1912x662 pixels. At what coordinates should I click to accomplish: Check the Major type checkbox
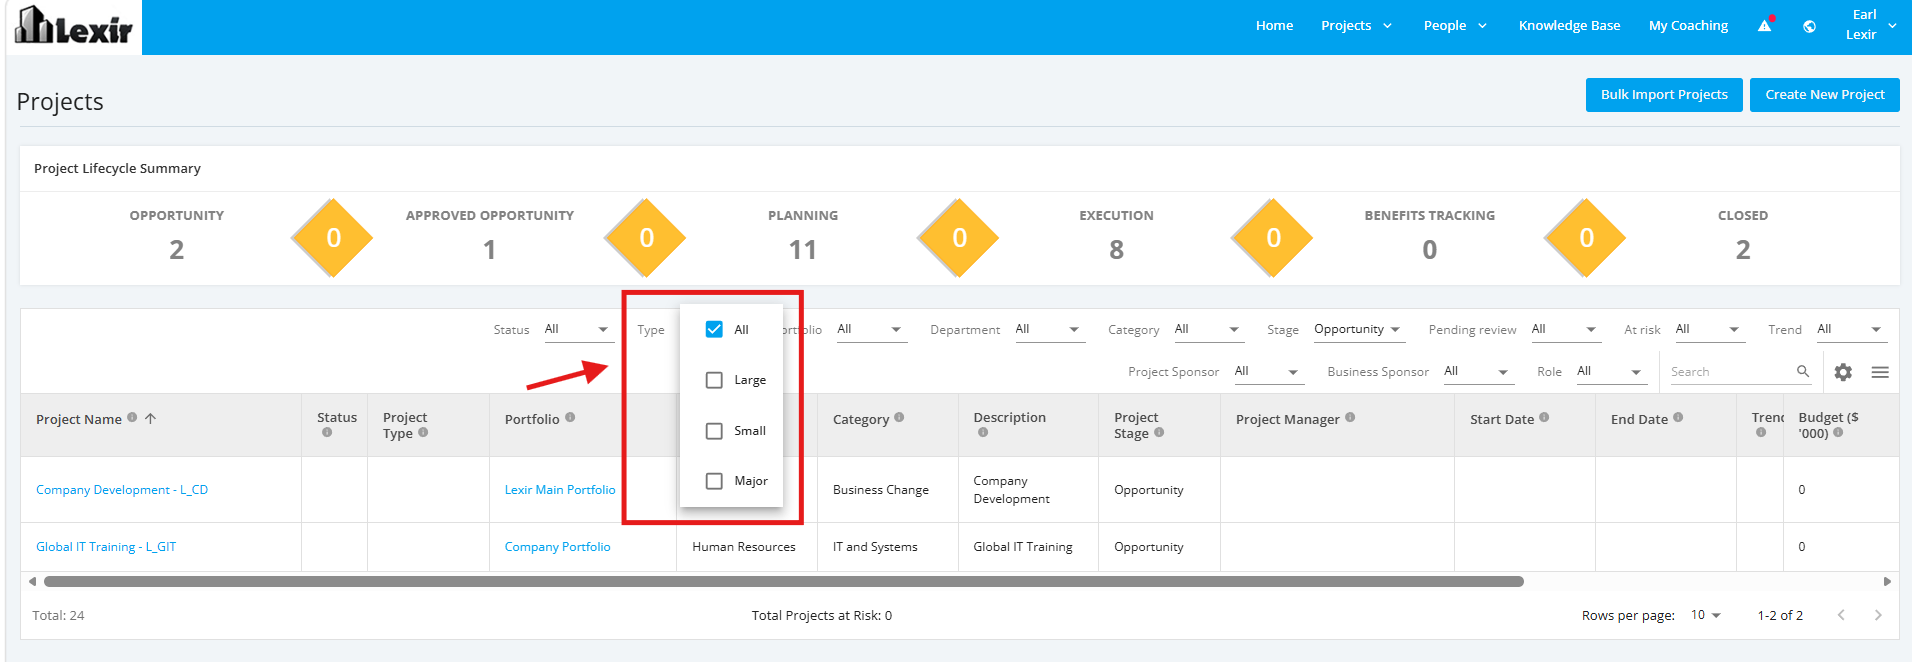(x=714, y=481)
